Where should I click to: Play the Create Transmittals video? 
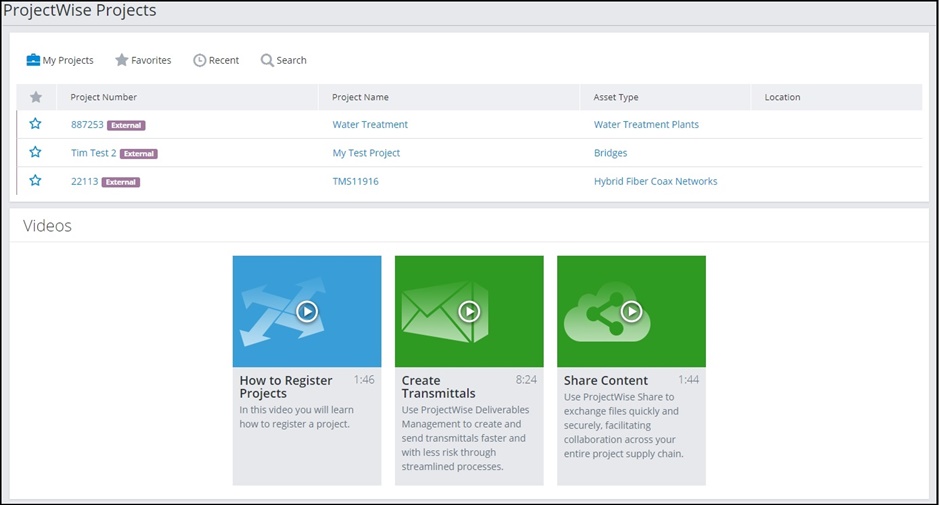click(x=470, y=312)
